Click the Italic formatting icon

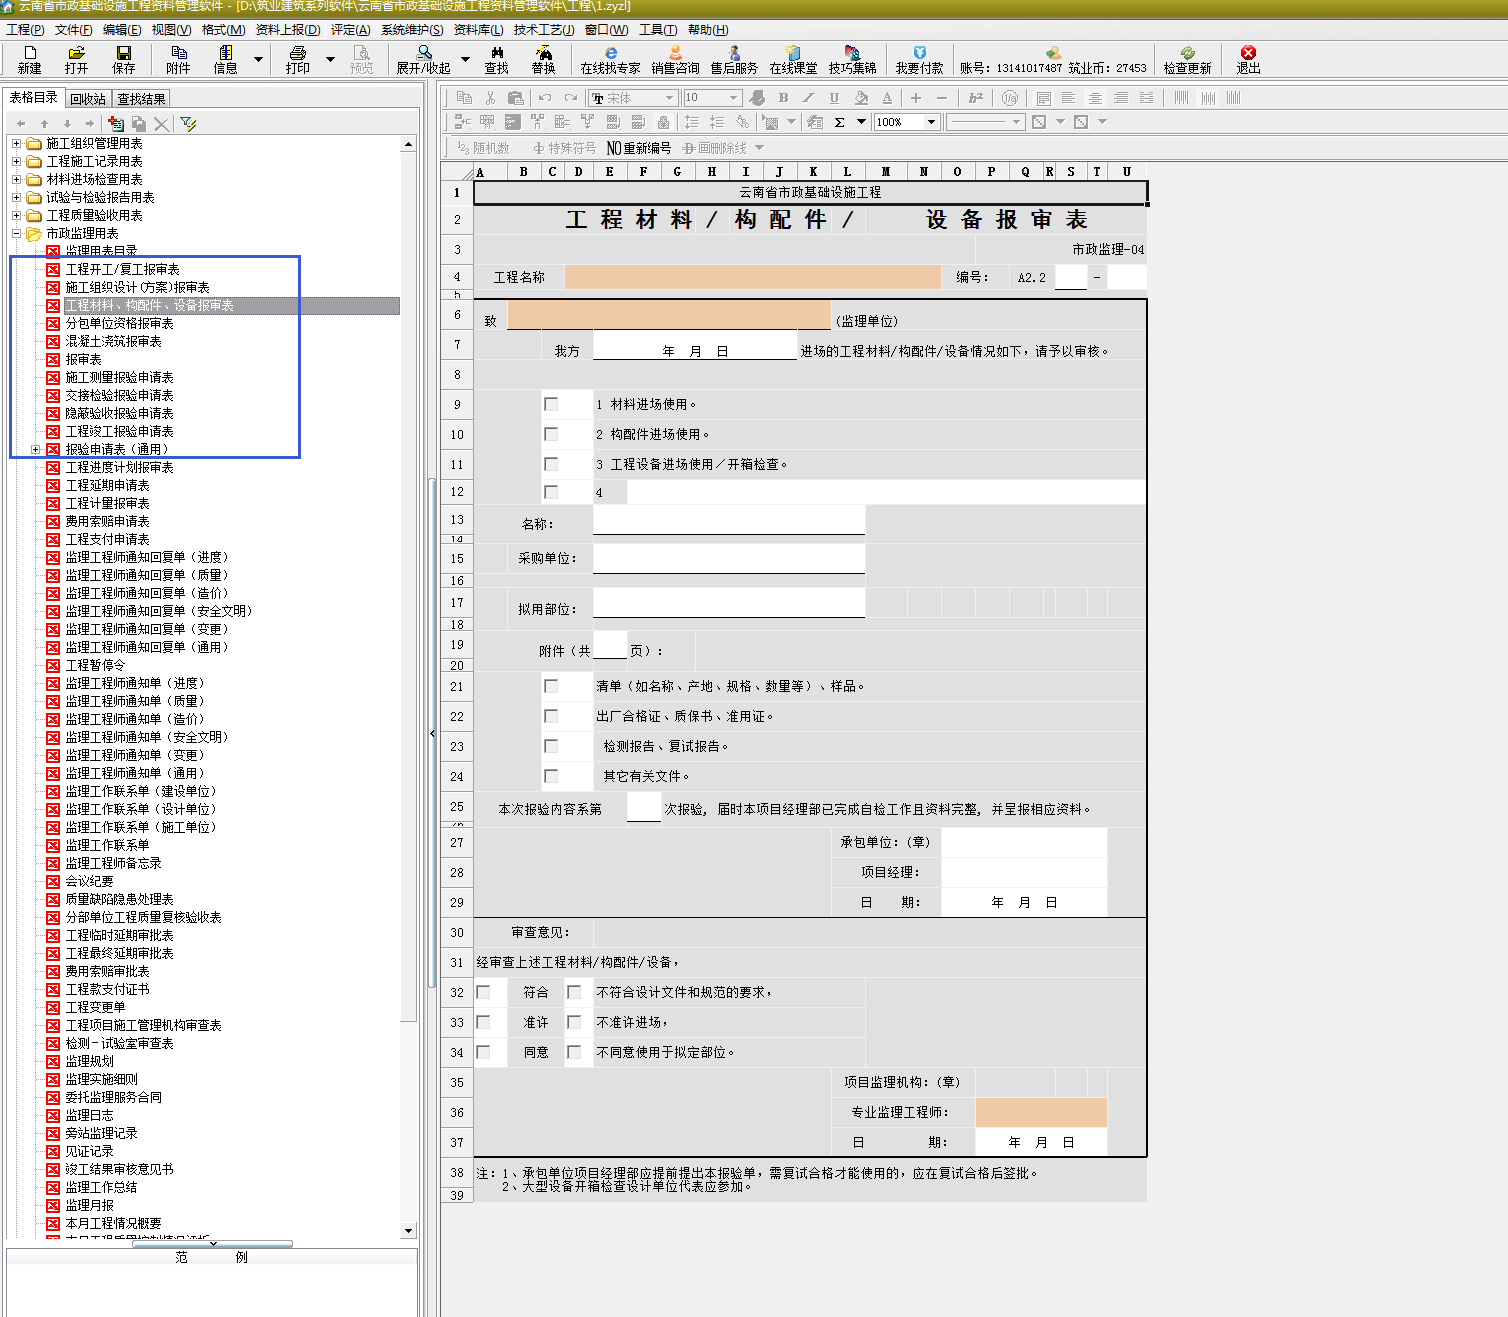(x=808, y=98)
